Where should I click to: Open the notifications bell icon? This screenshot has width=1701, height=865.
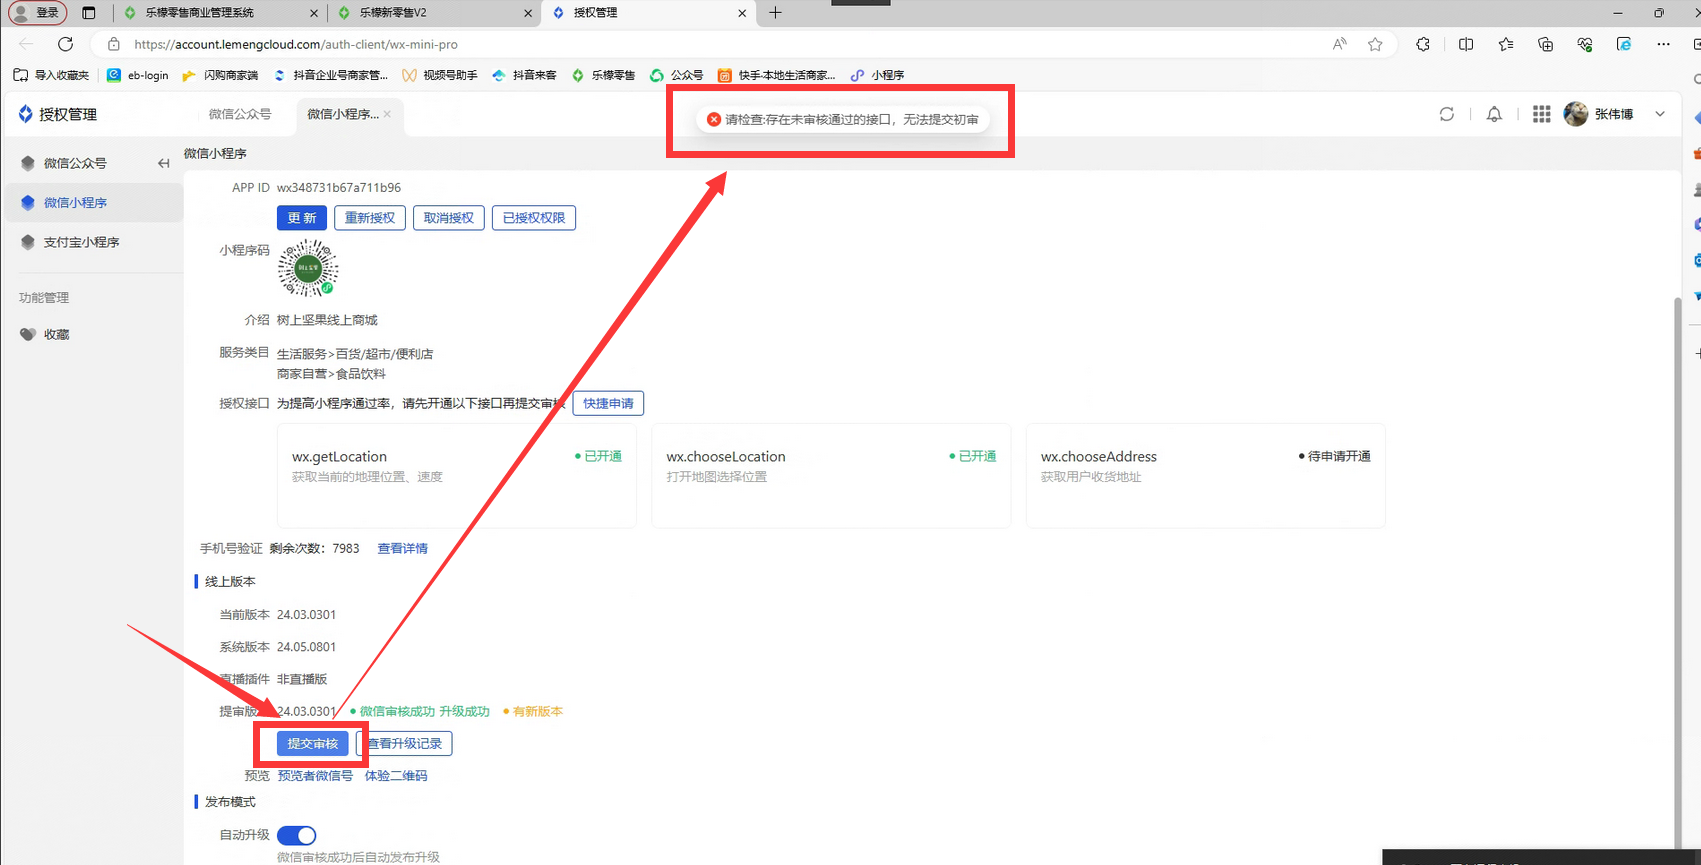[1494, 114]
